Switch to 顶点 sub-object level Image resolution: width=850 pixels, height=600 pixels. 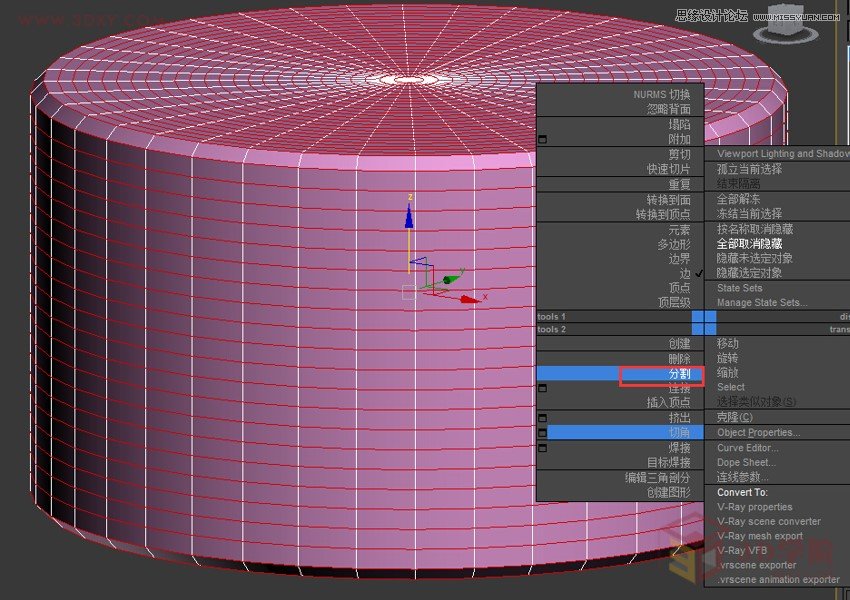(x=679, y=288)
